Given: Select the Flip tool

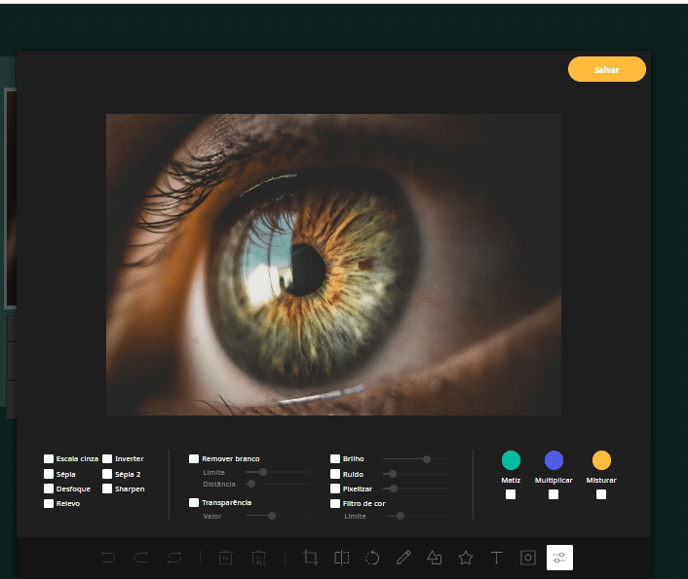Looking at the screenshot, I should click(x=341, y=558).
